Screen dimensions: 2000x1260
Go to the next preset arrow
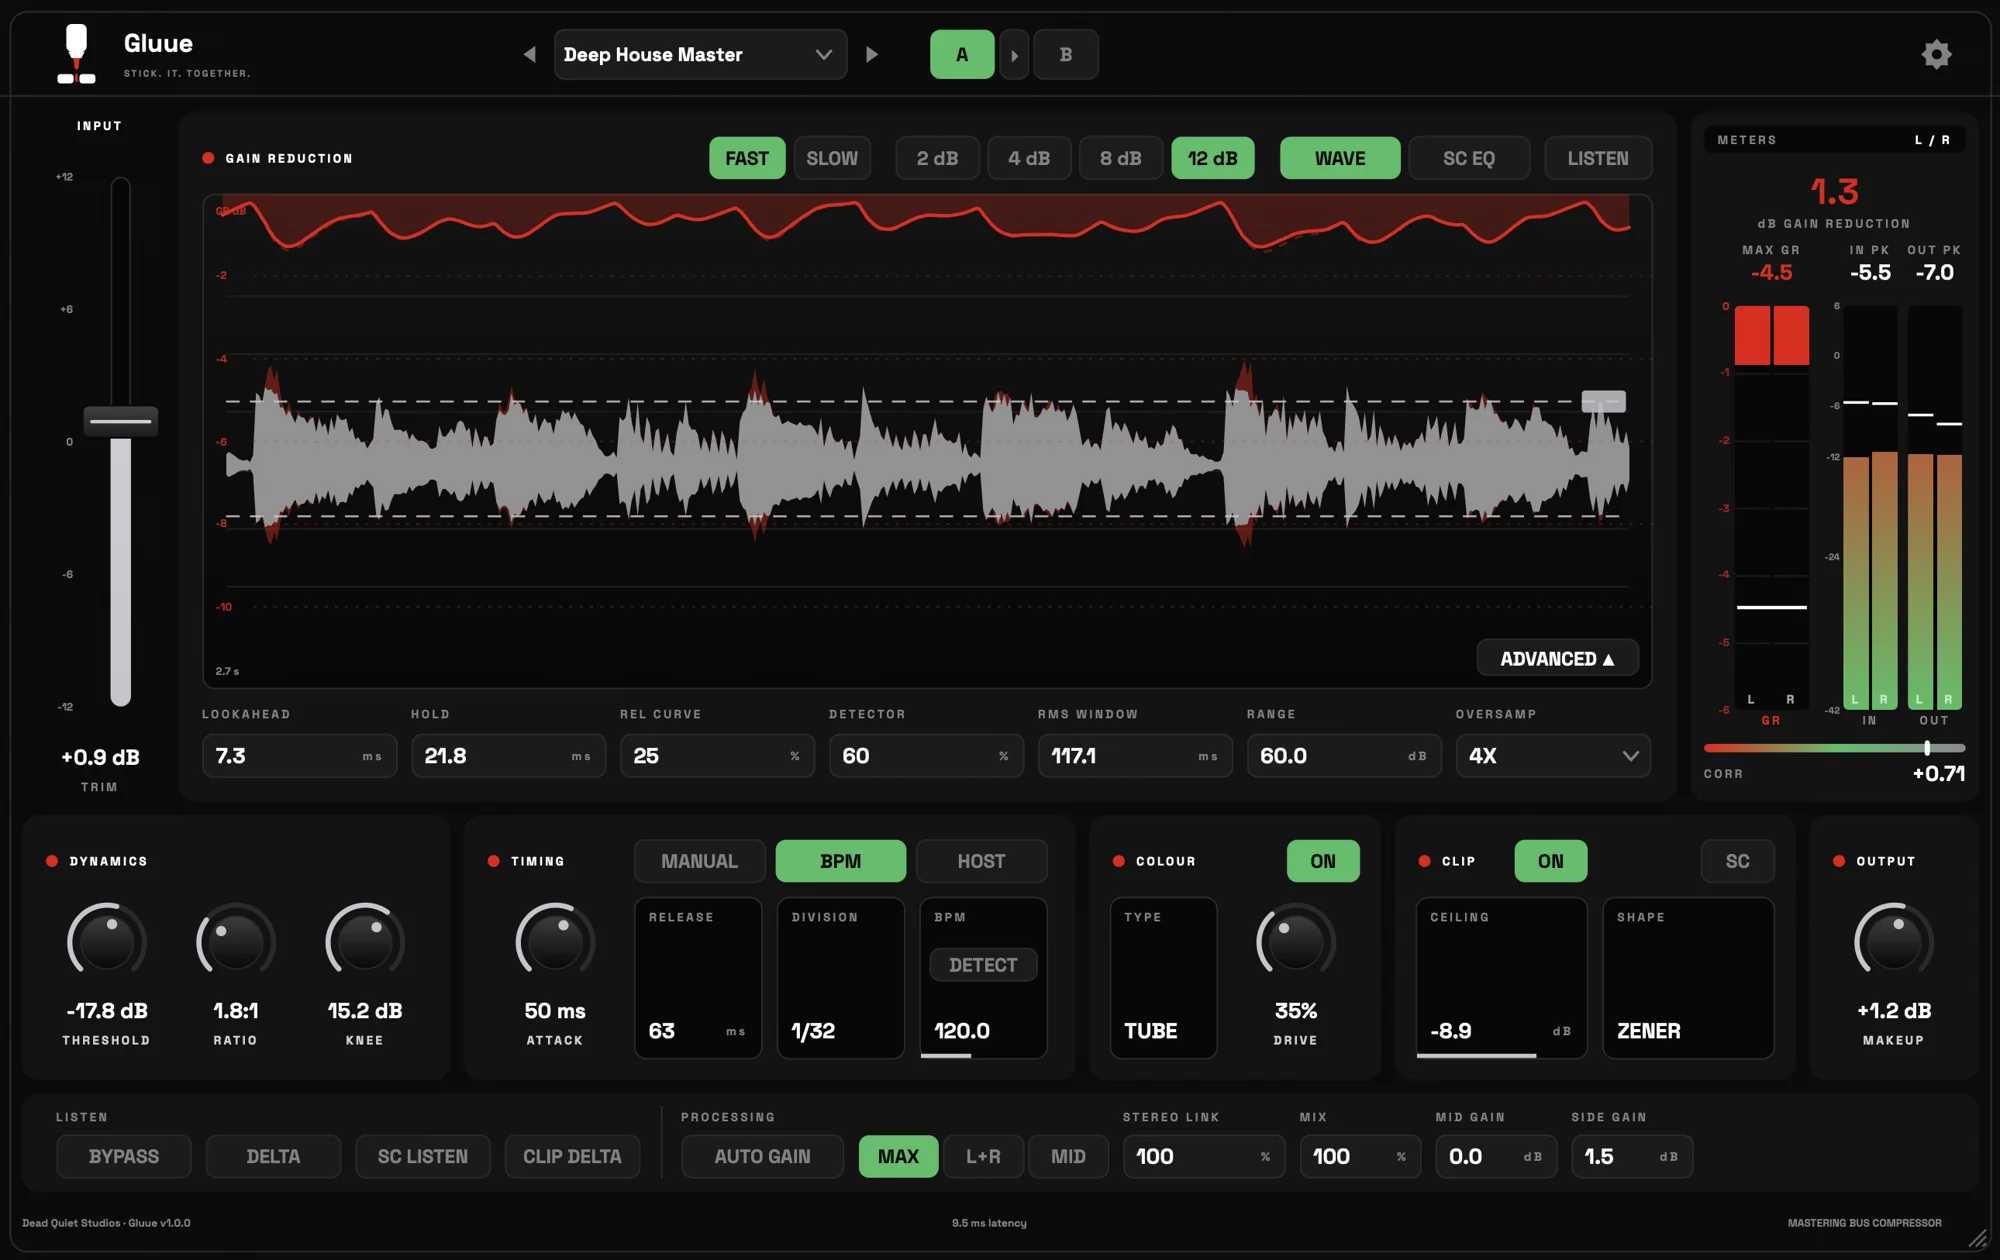click(x=872, y=54)
